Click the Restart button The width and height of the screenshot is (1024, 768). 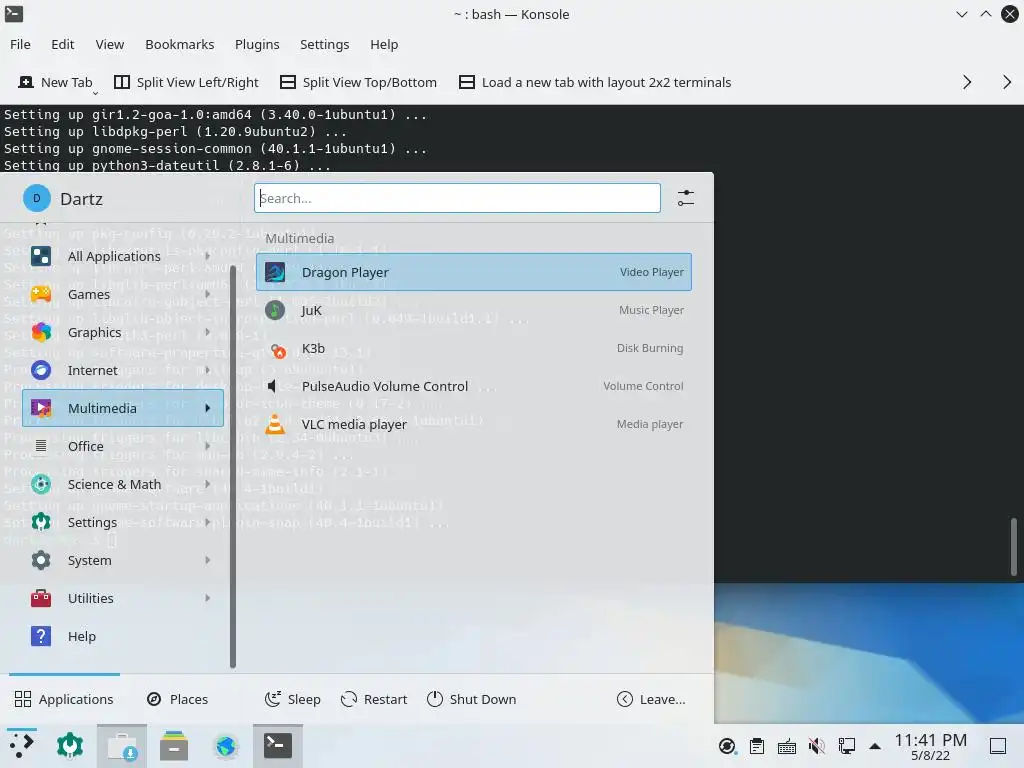(x=374, y=699)
